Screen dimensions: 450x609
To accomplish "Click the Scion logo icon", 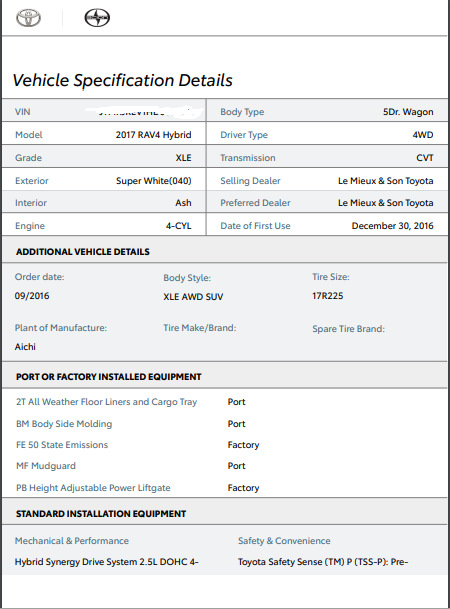I will click(97, 18).
